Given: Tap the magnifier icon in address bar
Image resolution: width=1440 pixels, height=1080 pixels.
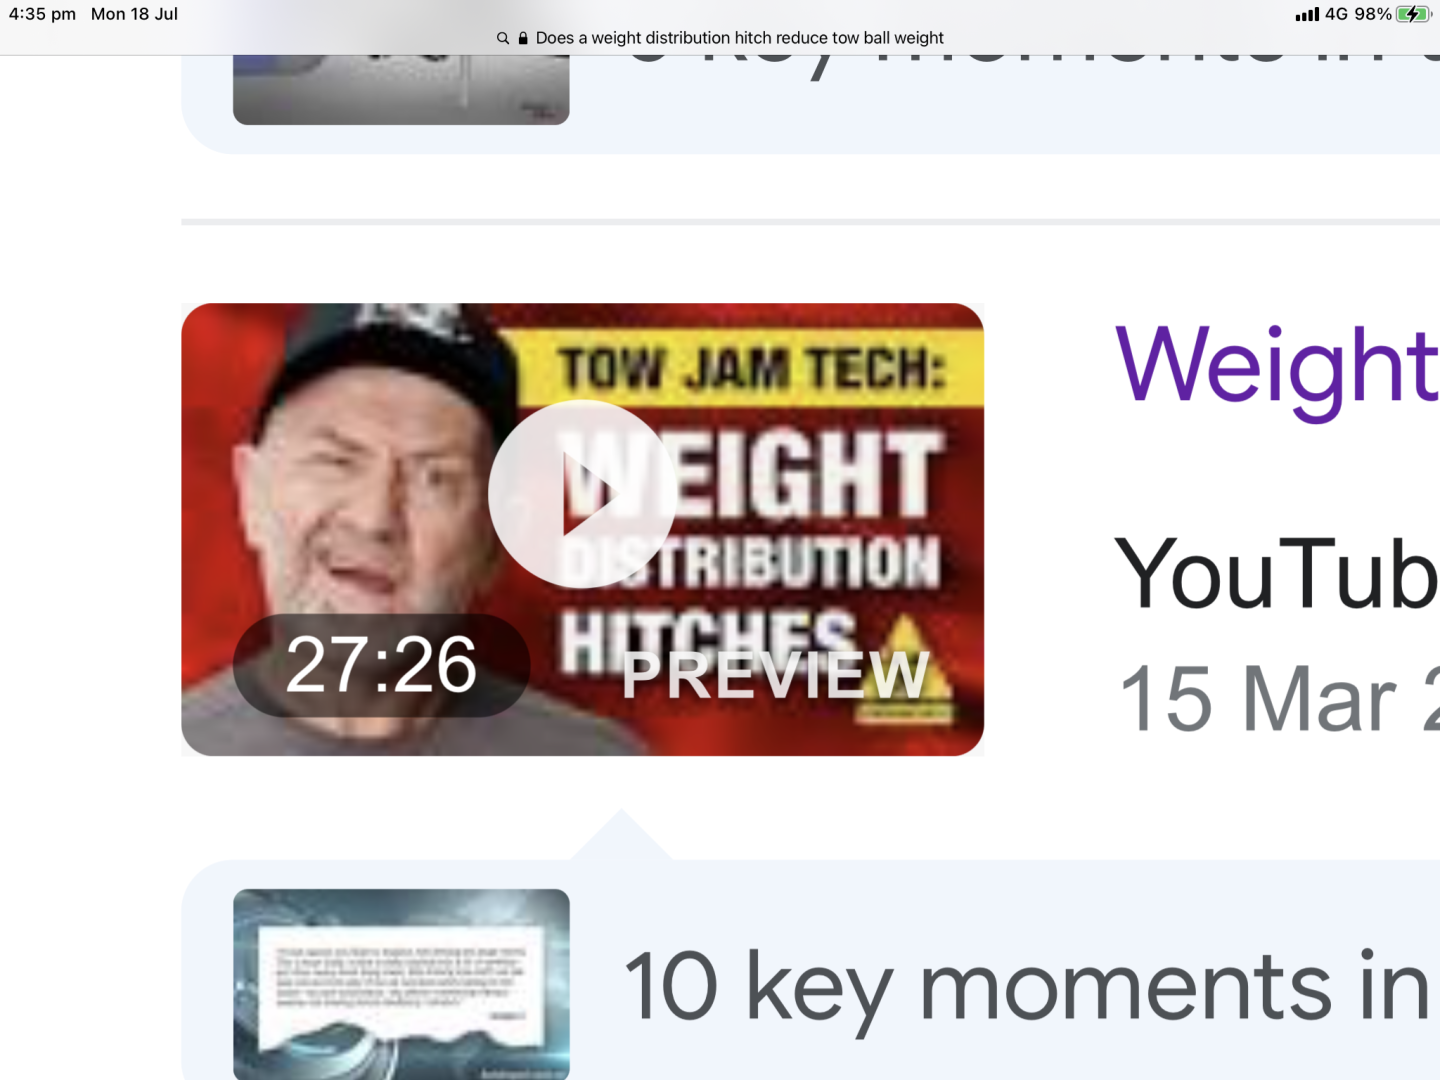Looking at the screenshot, I should 503,38.
